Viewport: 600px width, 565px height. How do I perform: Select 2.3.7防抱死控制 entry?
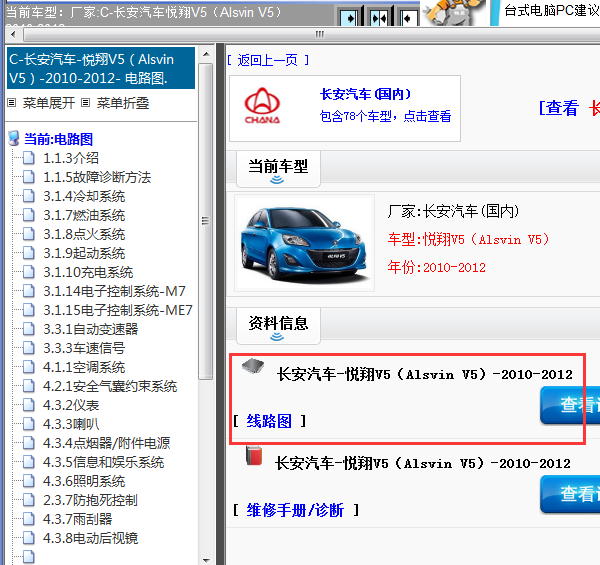pos(90,500)
